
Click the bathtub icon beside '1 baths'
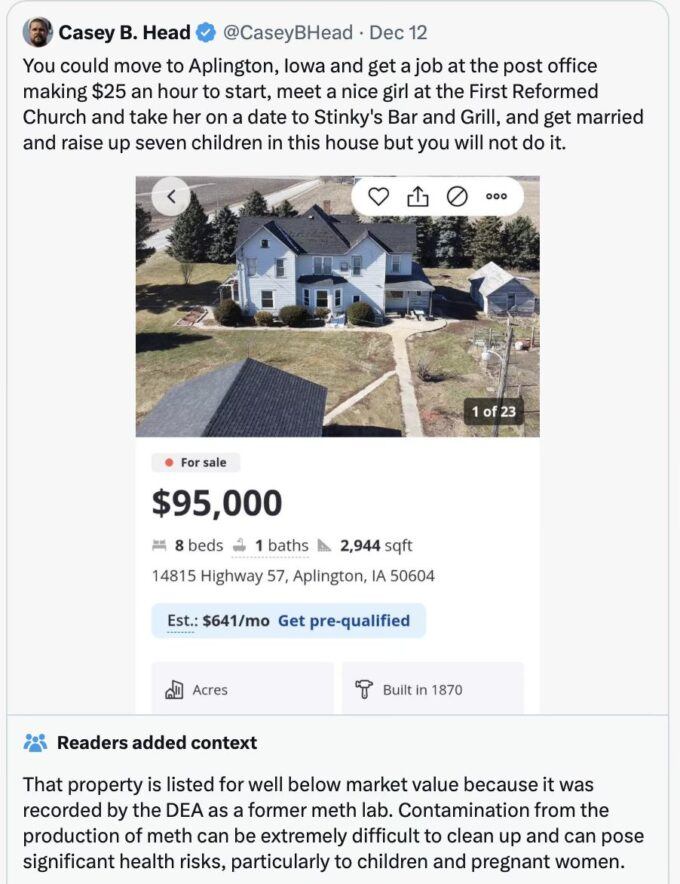click(239, 546)
